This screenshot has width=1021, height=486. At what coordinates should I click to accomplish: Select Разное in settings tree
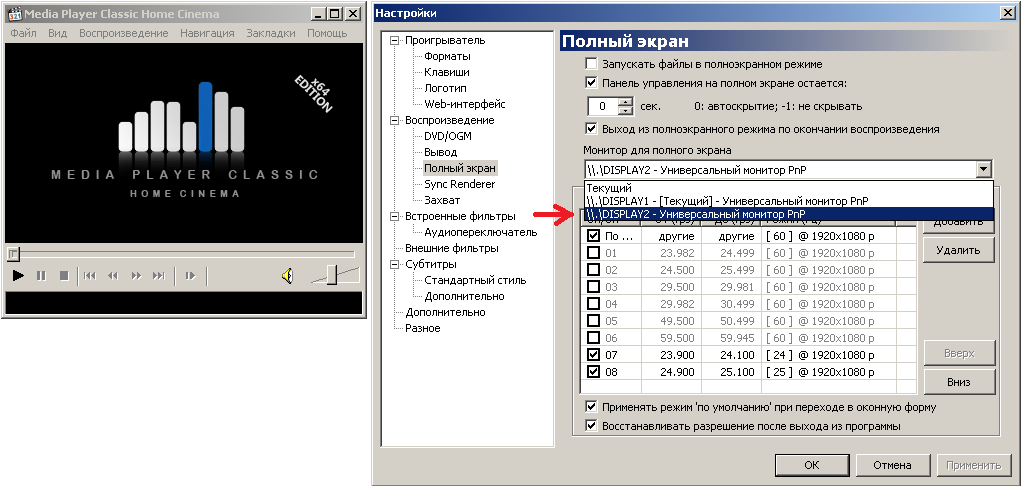[x=423, y=328]
